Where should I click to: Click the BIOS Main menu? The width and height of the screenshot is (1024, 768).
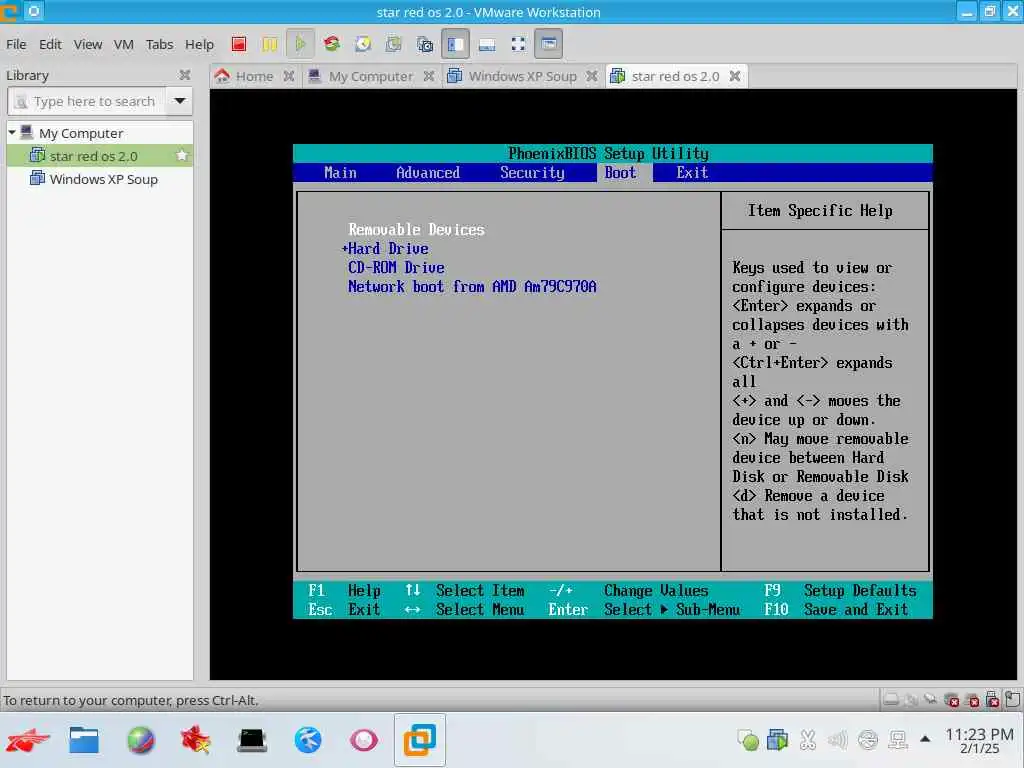tap(340, 172)
